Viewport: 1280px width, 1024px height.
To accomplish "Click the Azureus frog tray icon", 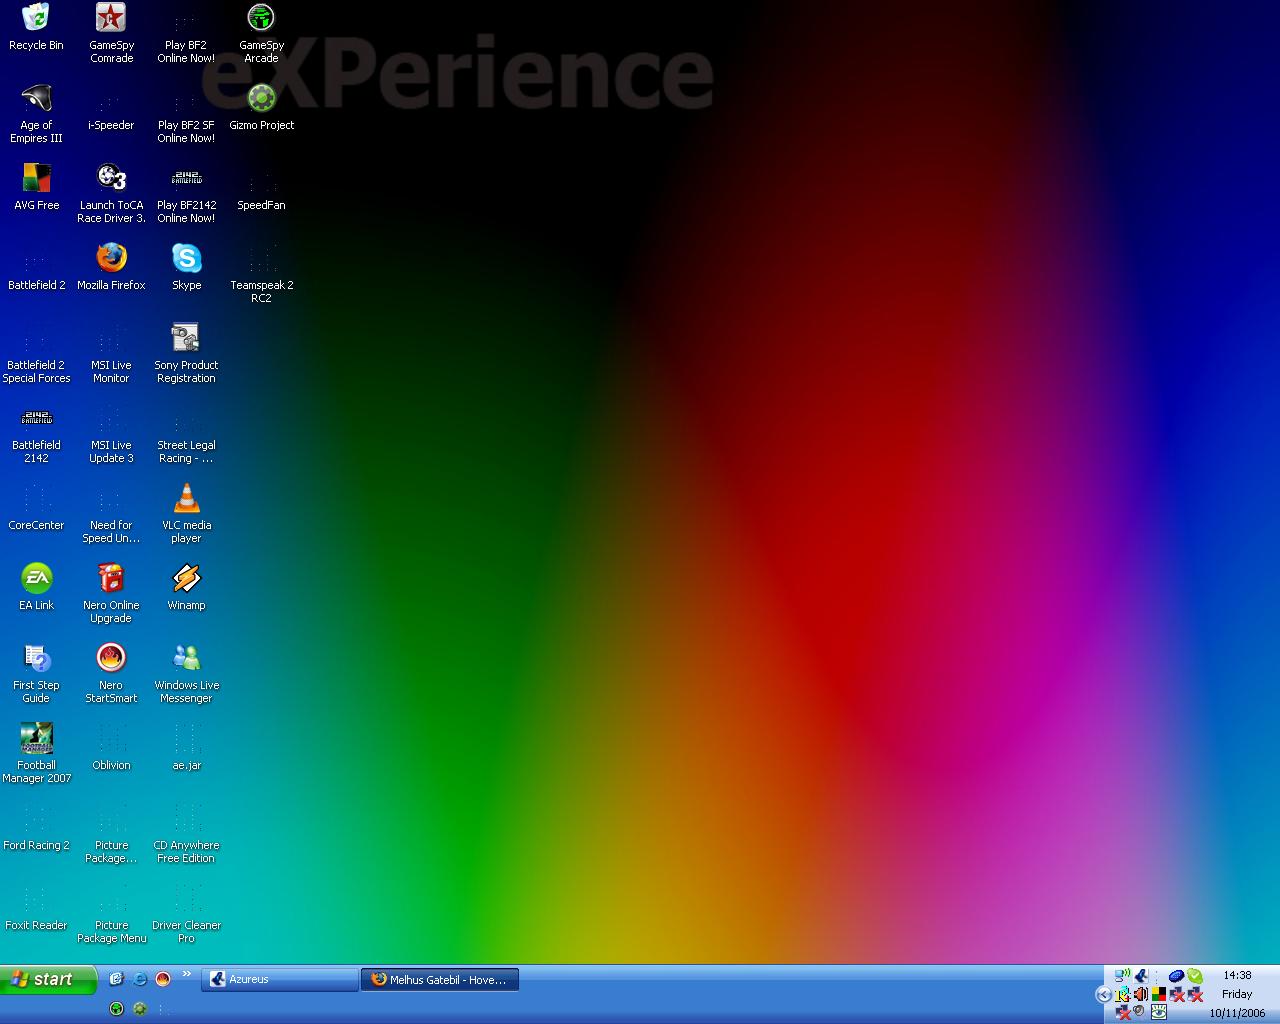I will tap(1140, 975).
